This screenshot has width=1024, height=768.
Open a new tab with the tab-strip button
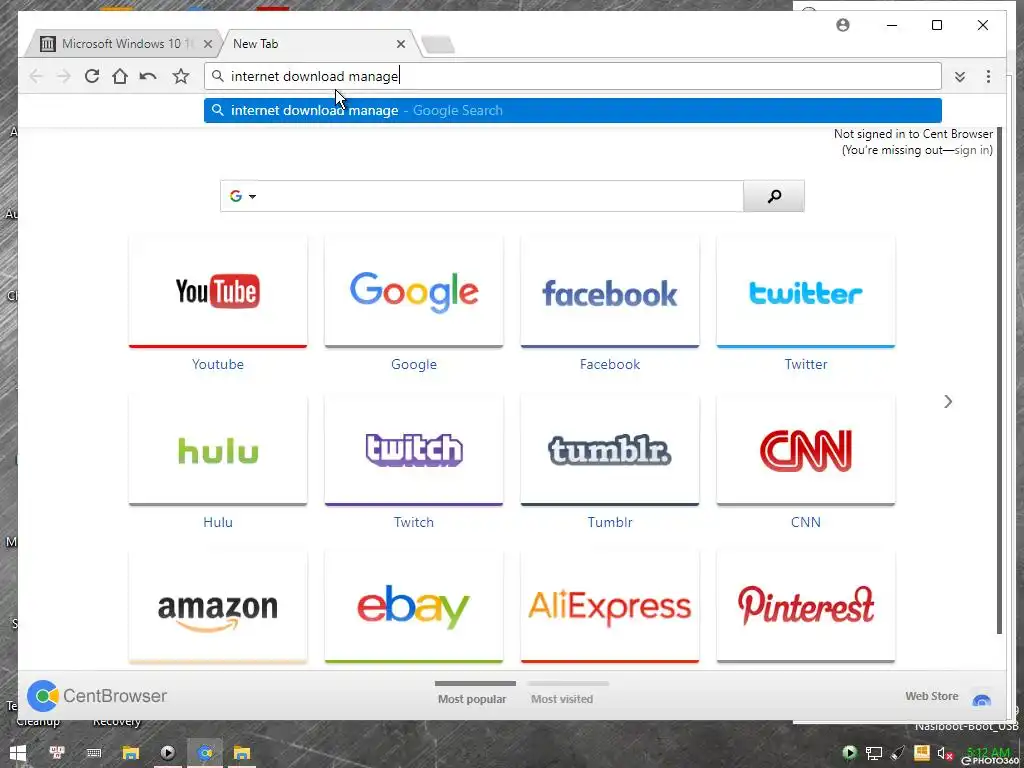[438, 45]
